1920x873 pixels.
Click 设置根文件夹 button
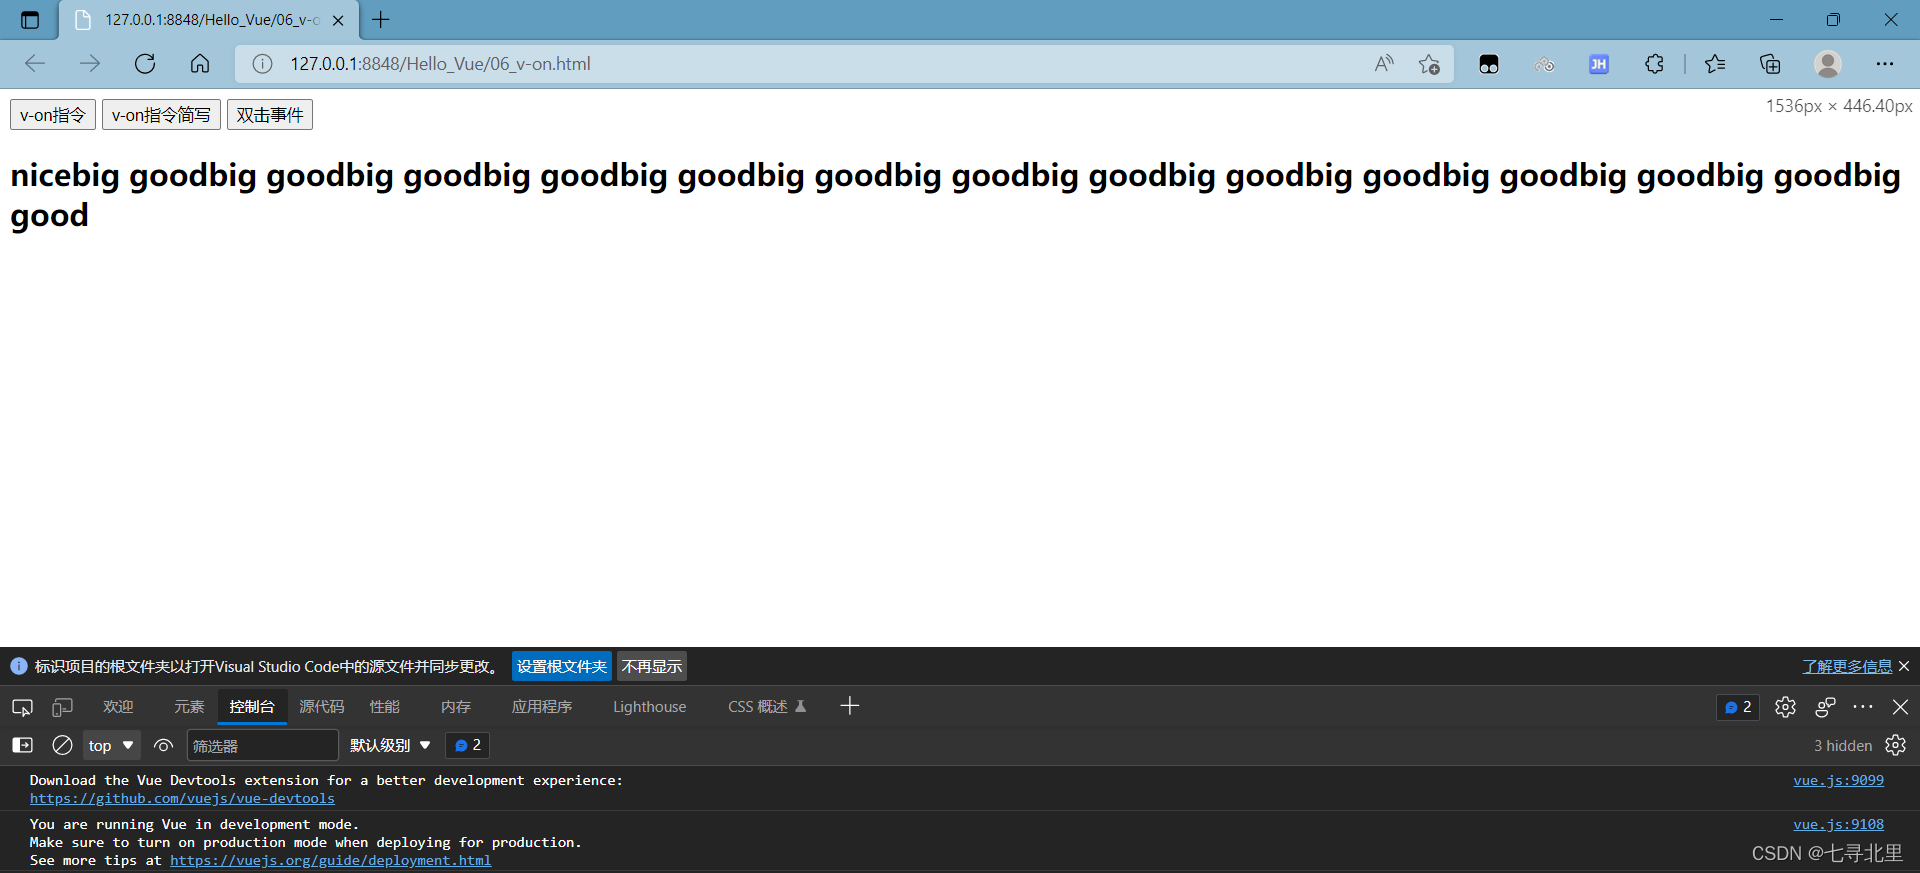[x=562, y=667]
